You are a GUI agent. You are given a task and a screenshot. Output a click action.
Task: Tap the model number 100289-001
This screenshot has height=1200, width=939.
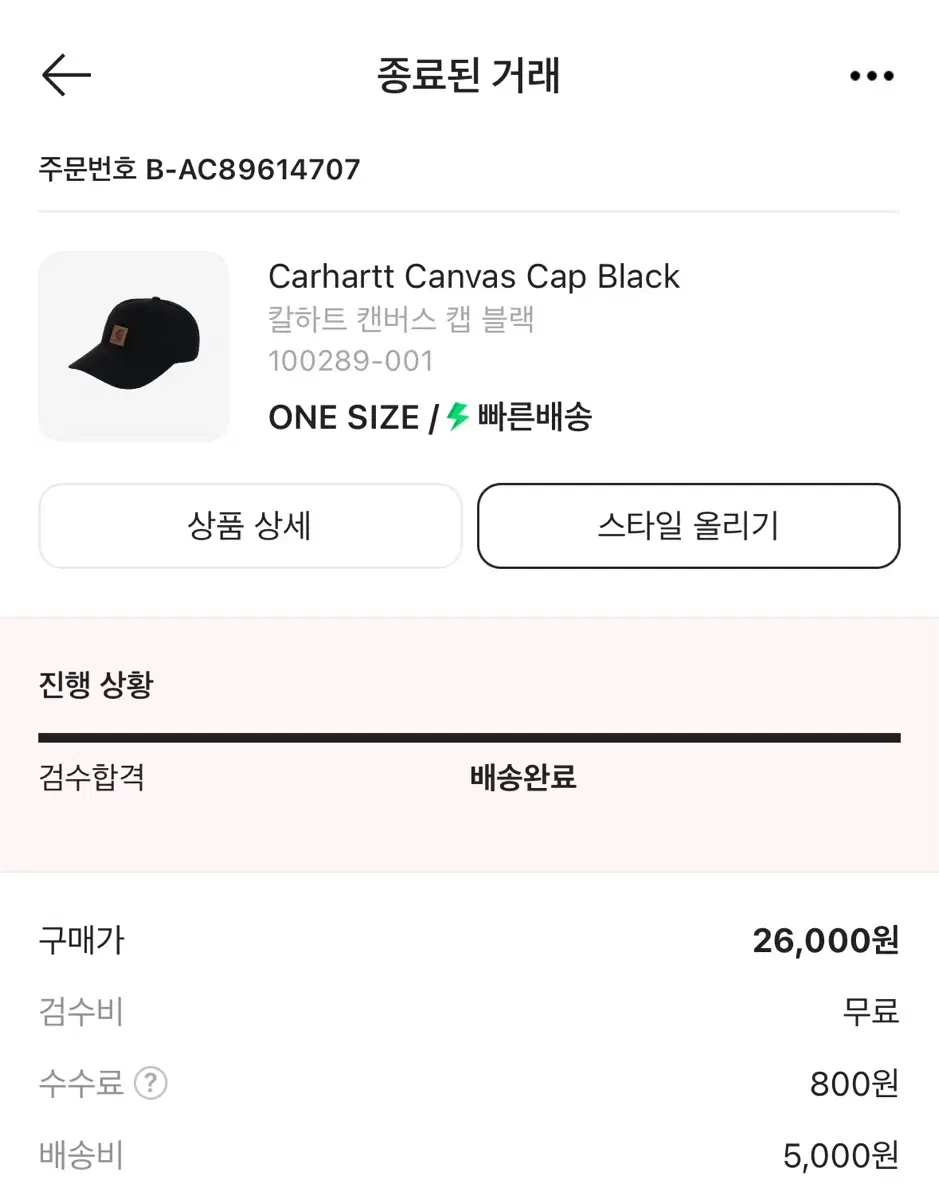tap(351, 361)
